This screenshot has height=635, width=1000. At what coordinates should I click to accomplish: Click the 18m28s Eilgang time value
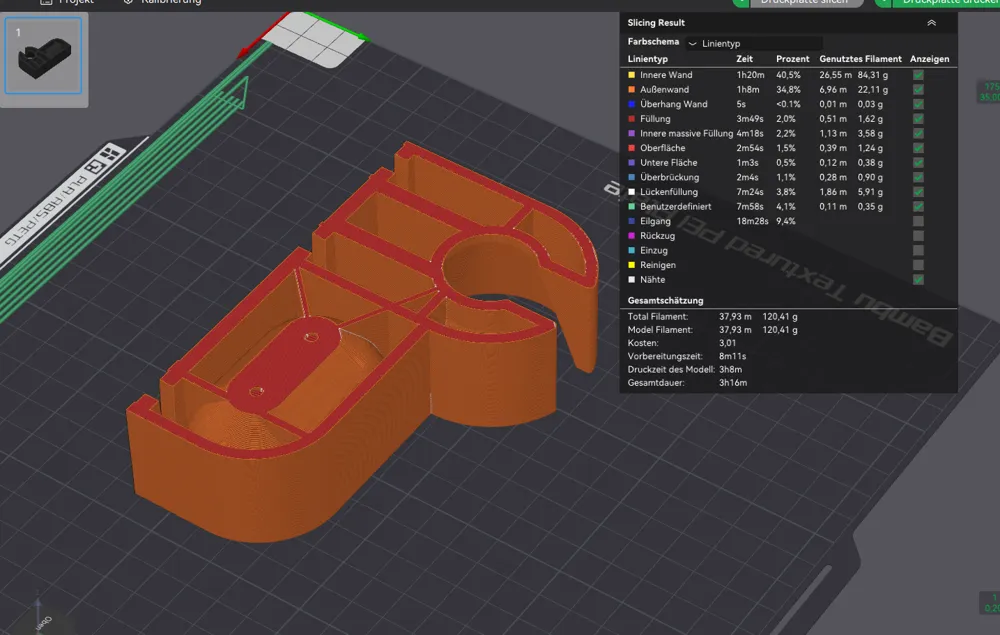(x=752, y=221)
